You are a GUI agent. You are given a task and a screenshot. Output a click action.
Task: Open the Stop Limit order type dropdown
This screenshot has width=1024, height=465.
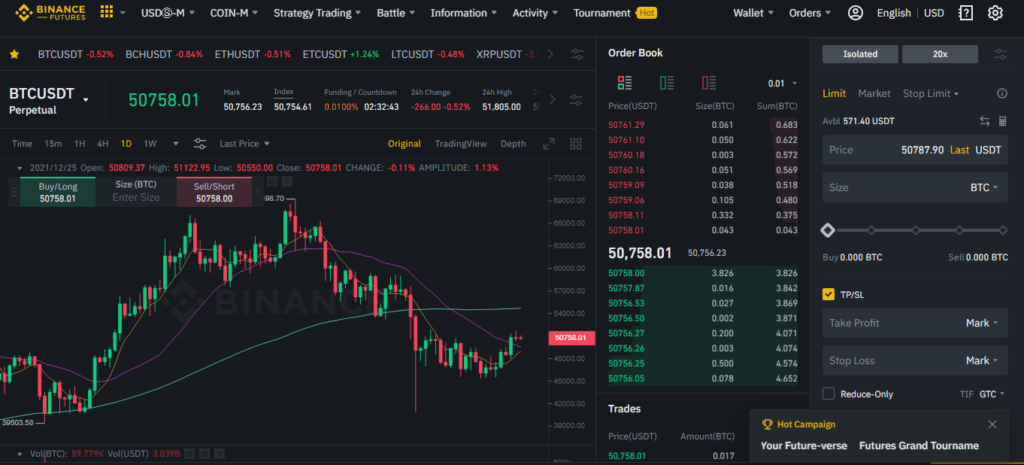point(931,93)
